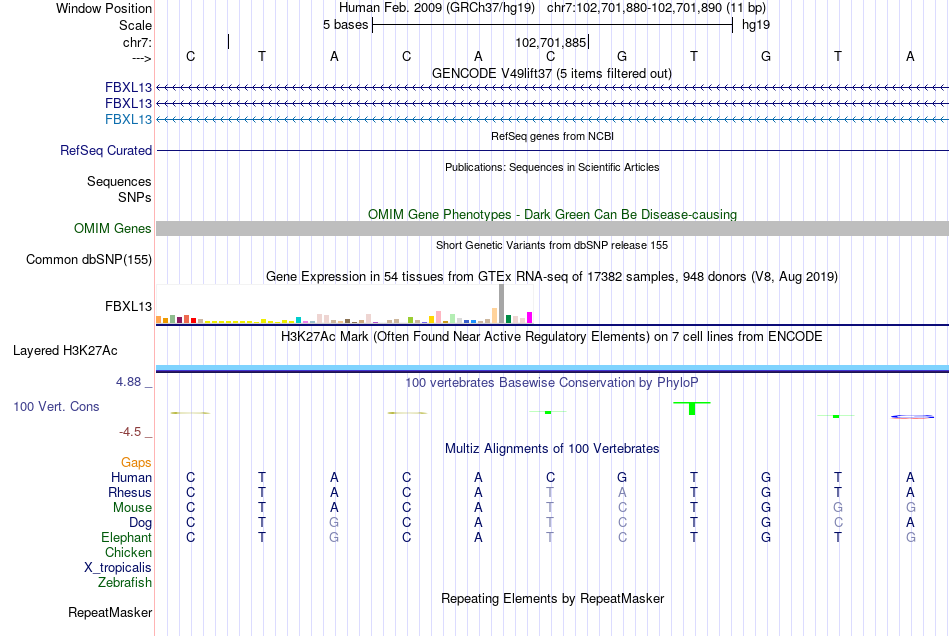This screenshot has width=950, height=636.
Task: Click the RepeatMasker track label
Action: pos(110,612)
